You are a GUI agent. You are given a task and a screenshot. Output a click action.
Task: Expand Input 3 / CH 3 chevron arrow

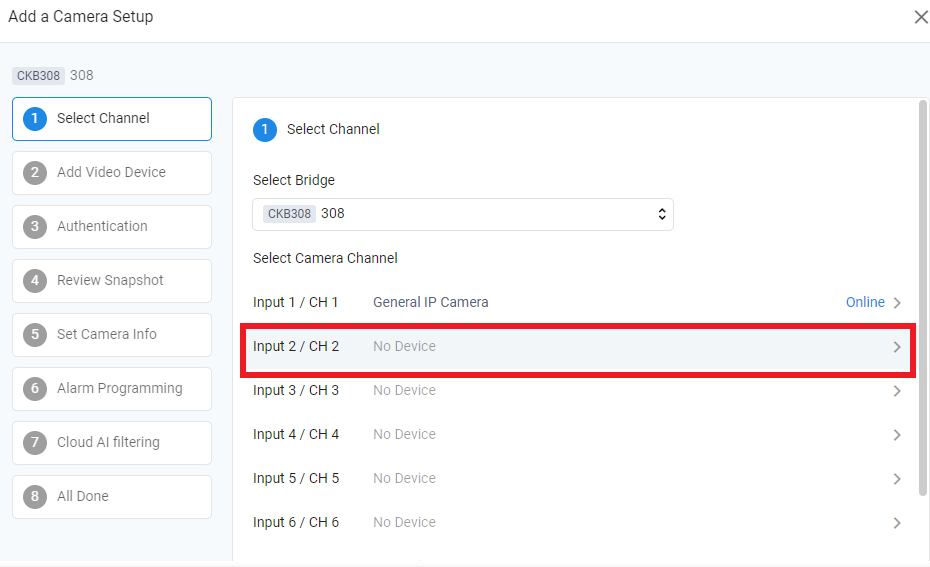897,391
